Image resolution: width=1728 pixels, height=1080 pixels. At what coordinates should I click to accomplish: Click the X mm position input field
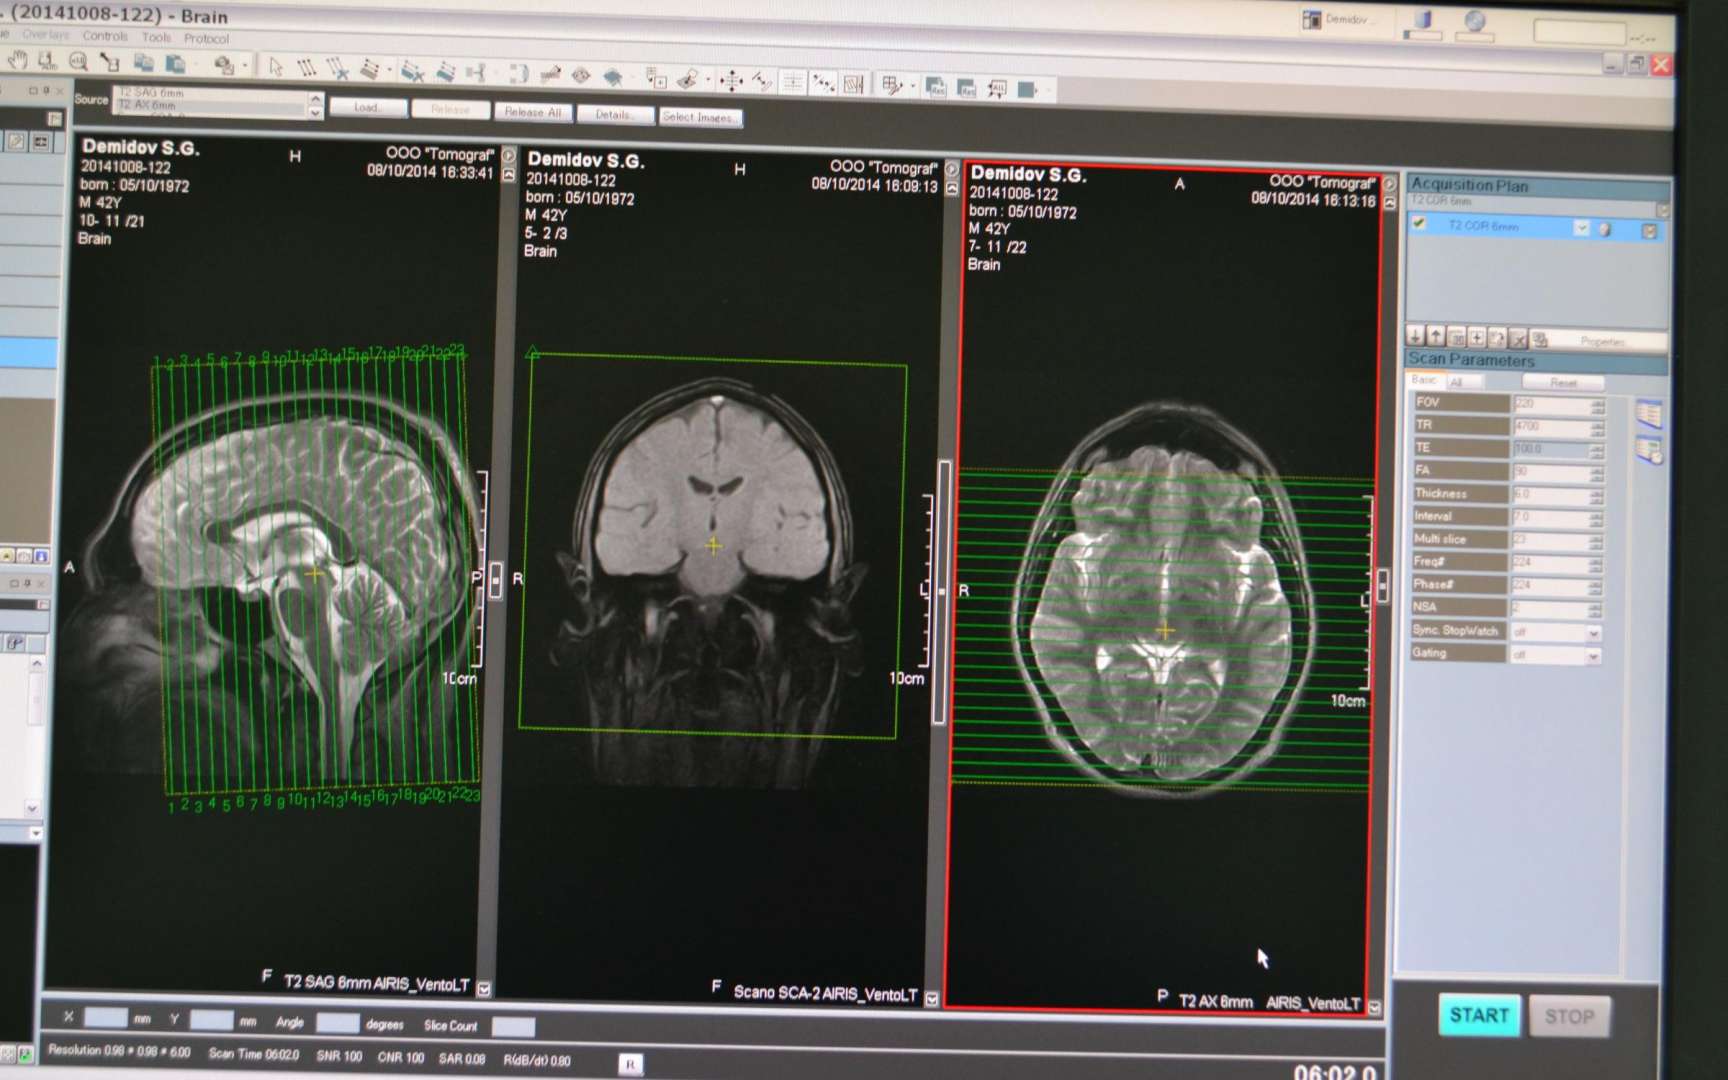pos(105,1018)
